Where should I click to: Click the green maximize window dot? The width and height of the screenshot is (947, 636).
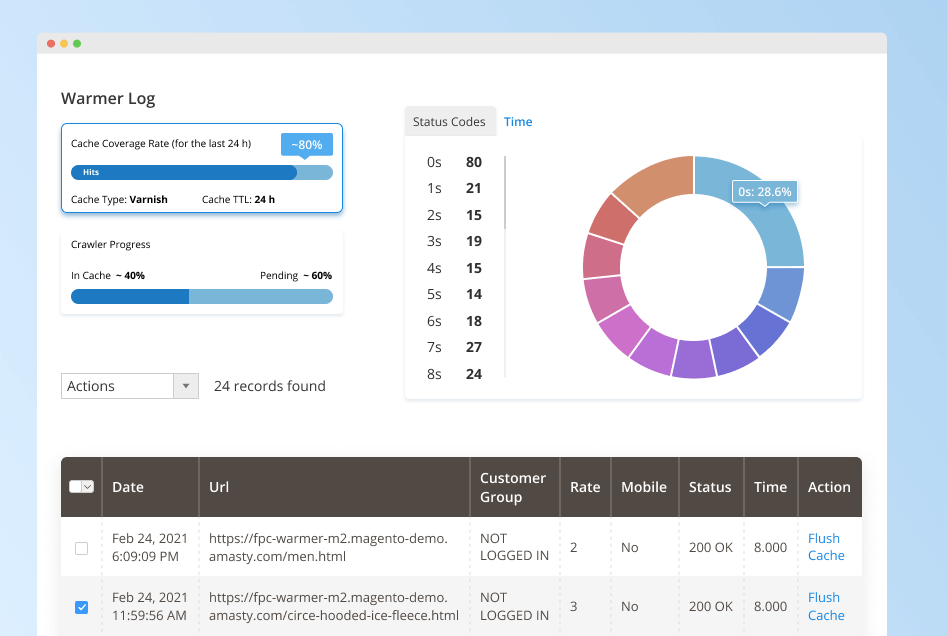(77, 44)
